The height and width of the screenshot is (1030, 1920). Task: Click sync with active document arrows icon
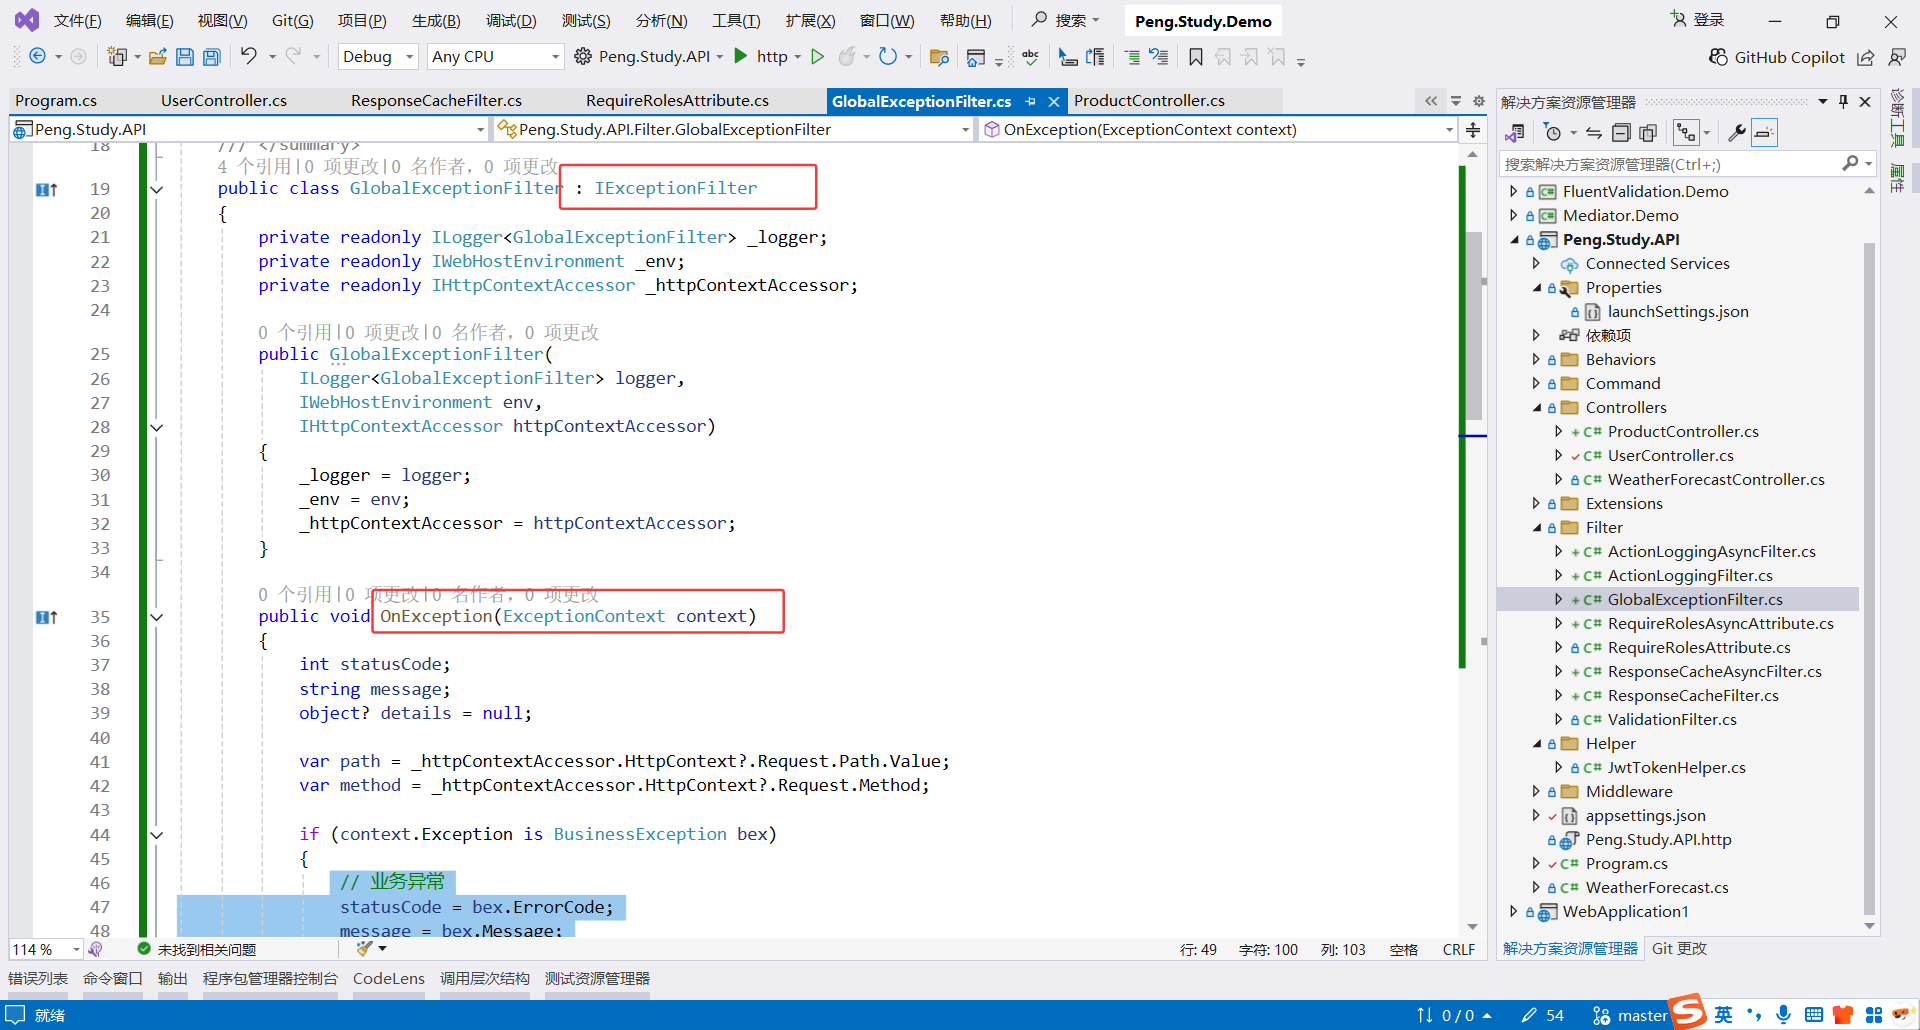1594,133
